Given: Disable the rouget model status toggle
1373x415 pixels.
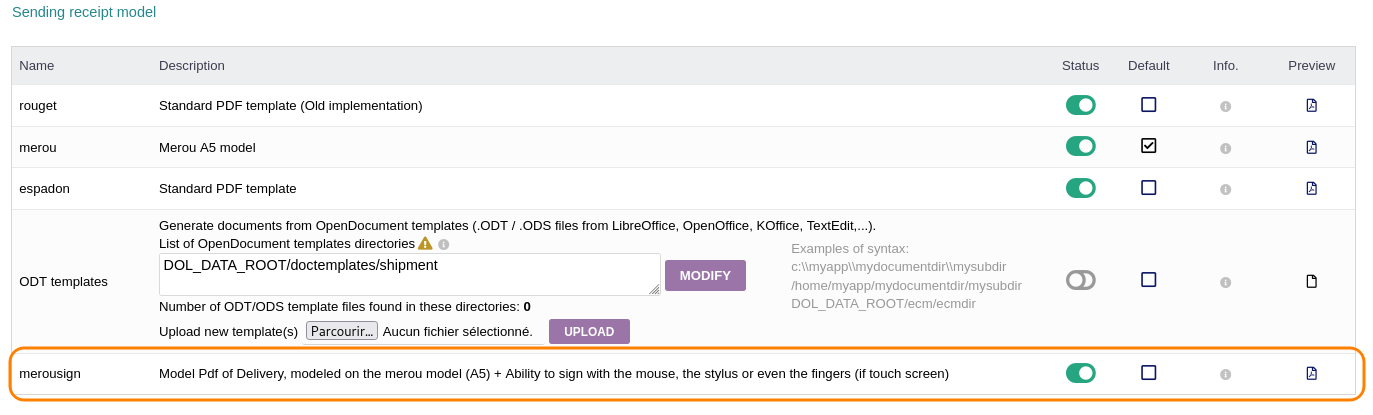Looking at the screenshot, I should pyautogui.click(x=1080, y=105).
